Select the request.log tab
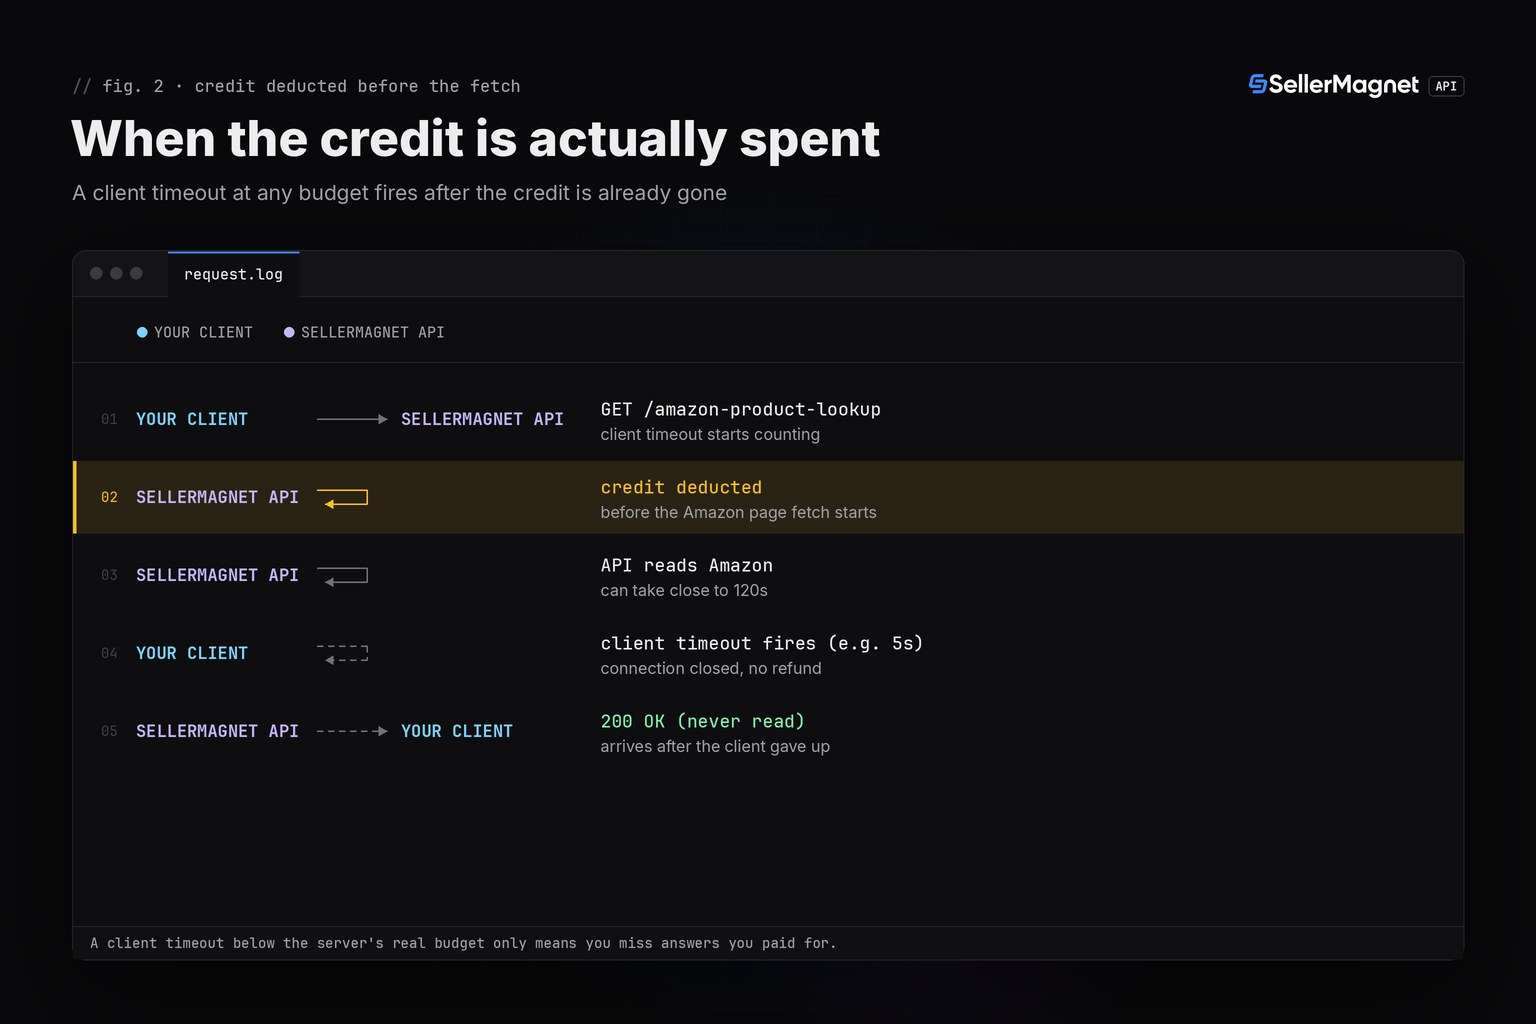 click(233, 274)
